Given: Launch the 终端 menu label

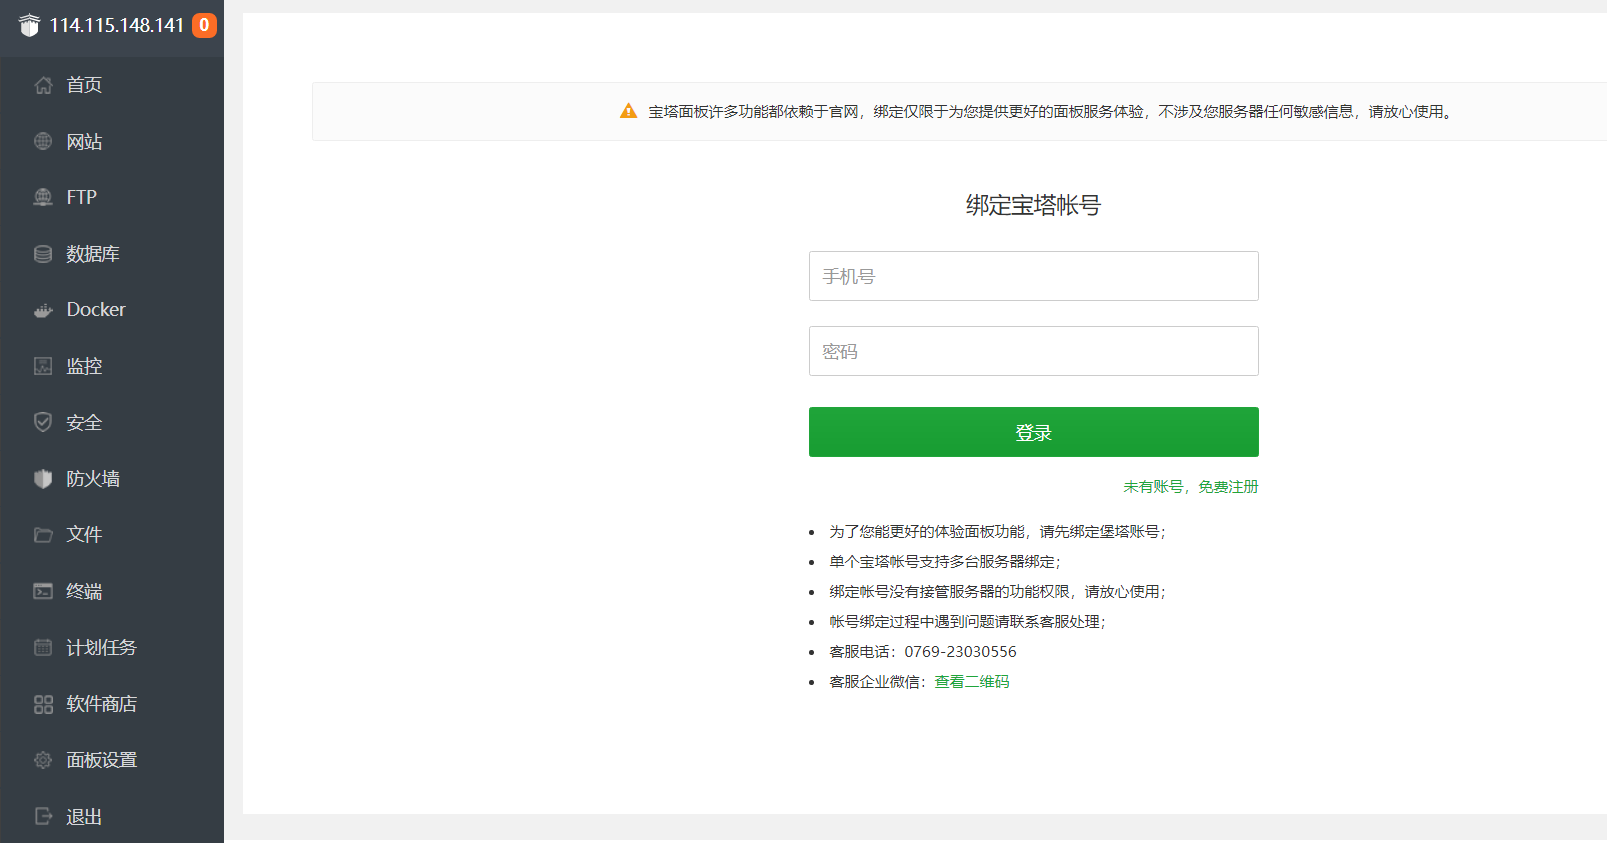Looking at the screenshot, I should click(84, 591).
